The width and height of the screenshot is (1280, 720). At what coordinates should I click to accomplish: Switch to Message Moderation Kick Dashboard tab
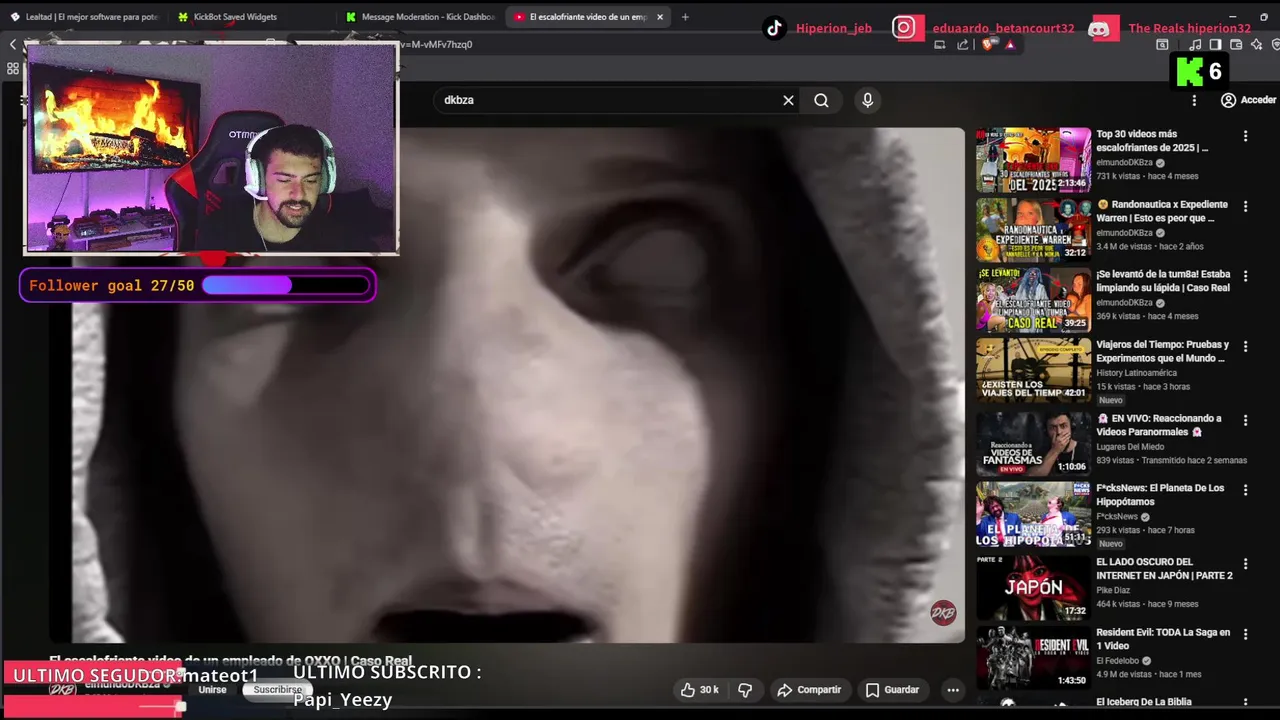point(420,17)
